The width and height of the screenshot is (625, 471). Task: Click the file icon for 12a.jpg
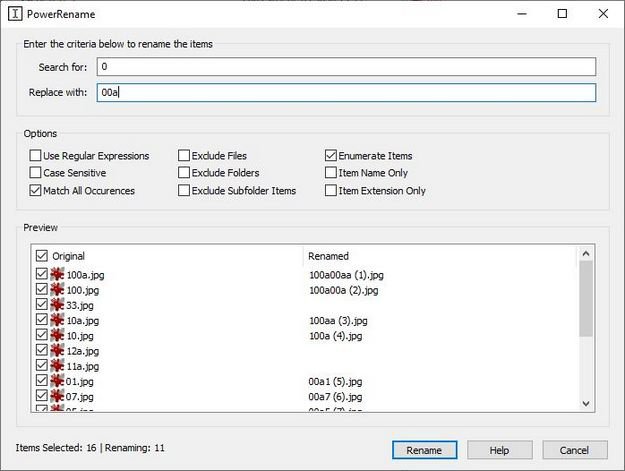57,351
